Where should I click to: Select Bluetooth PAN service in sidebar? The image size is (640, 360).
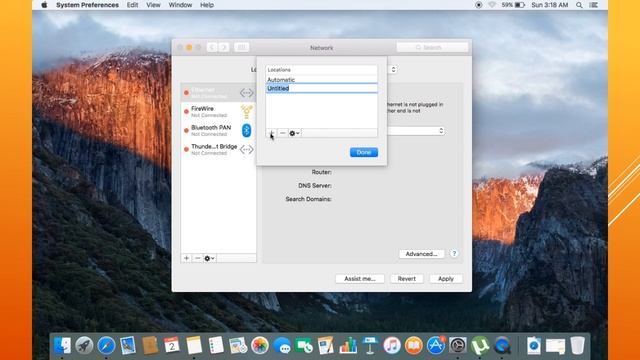pos(218,131)
